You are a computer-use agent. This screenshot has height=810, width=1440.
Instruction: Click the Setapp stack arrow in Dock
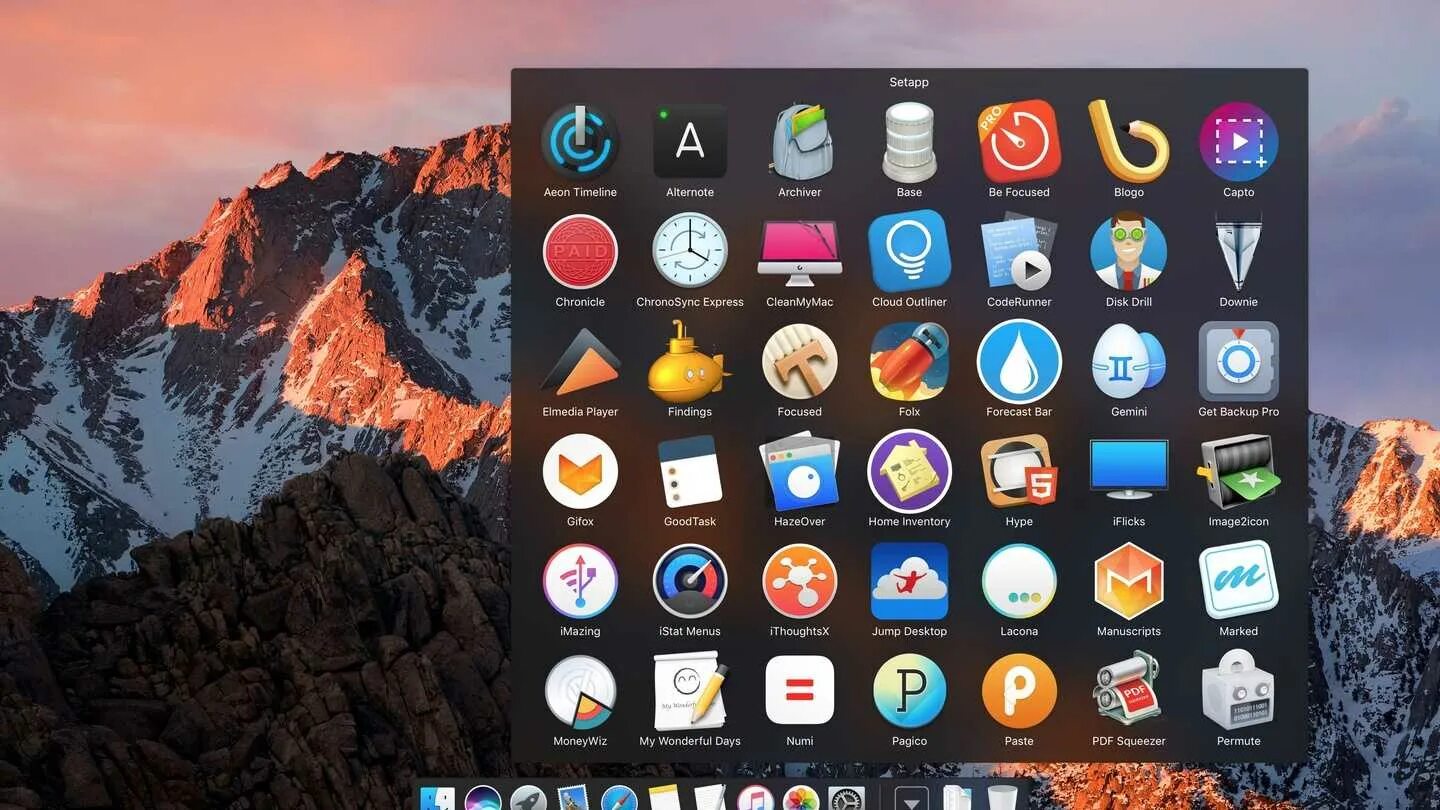click(911, 800)
